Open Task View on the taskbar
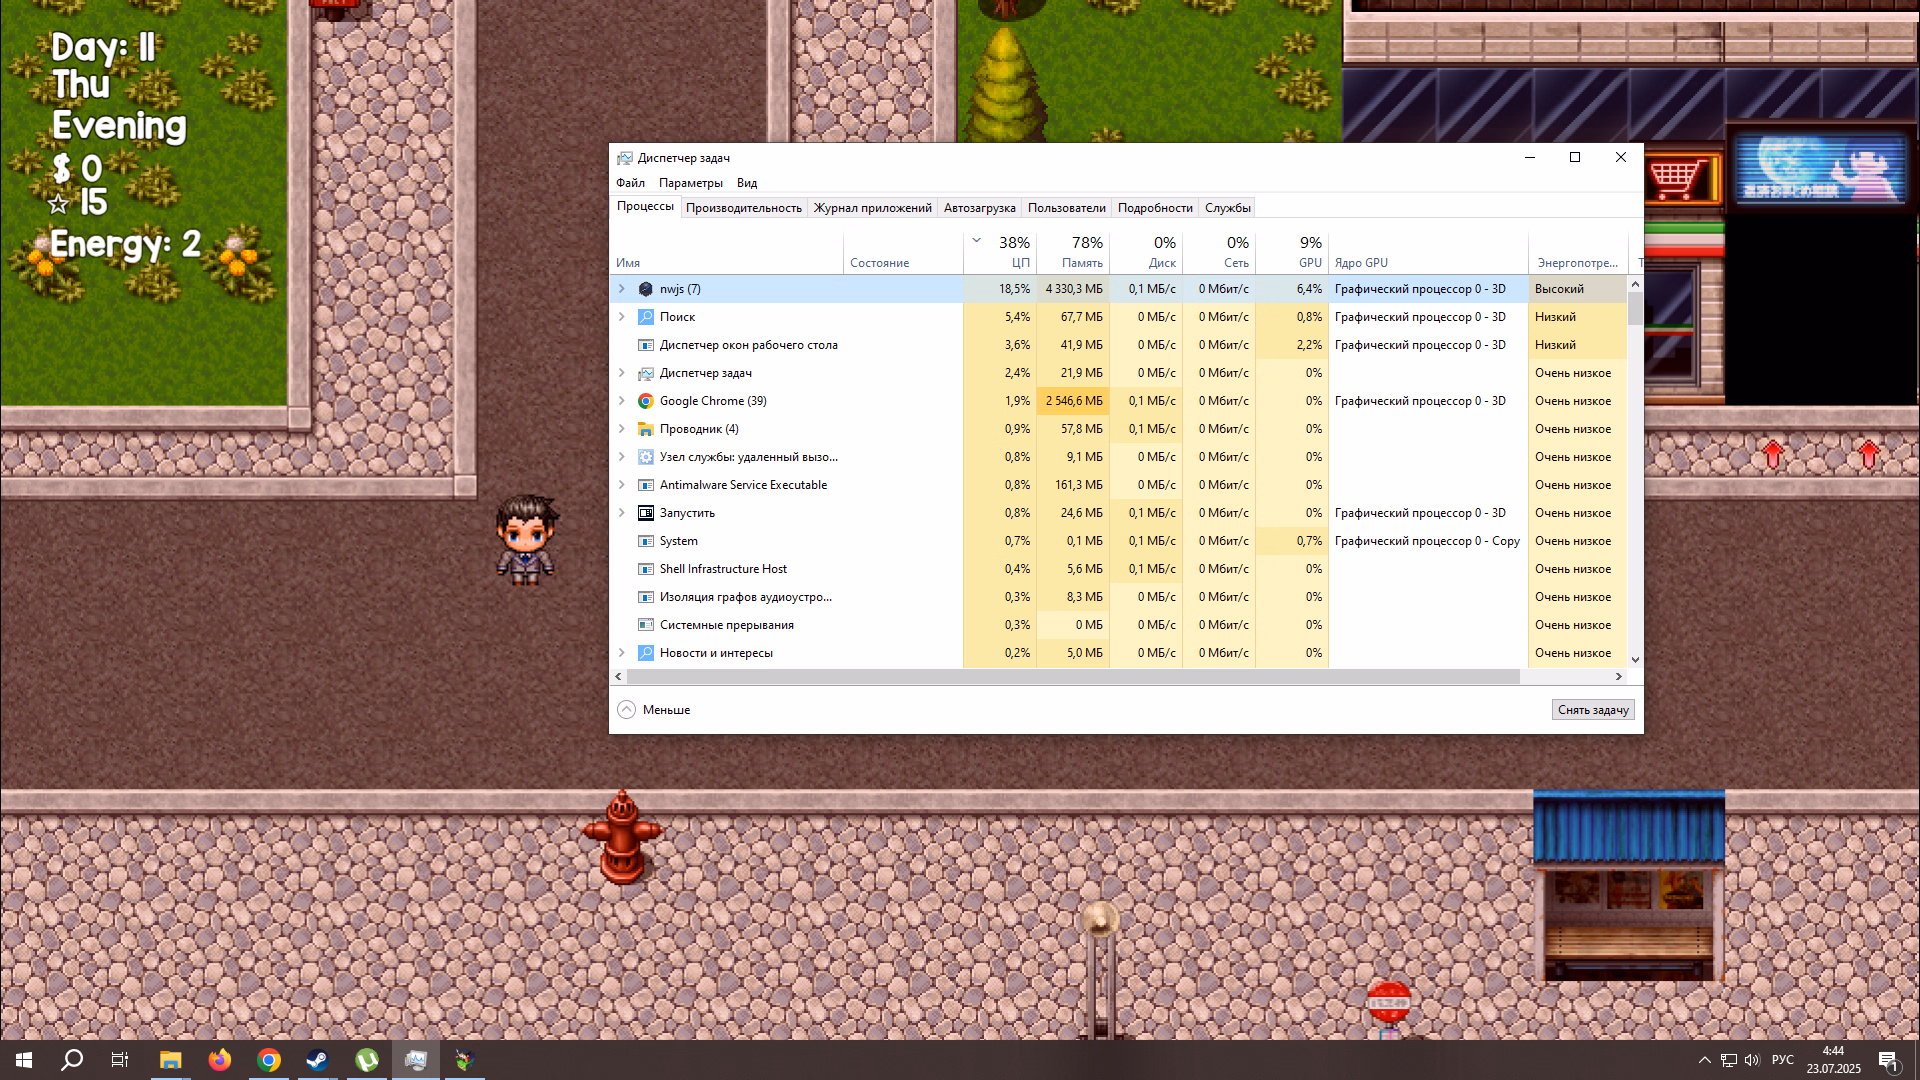The width and height of the screenshot is (1920, 1080). click(x=120, y=1060)
